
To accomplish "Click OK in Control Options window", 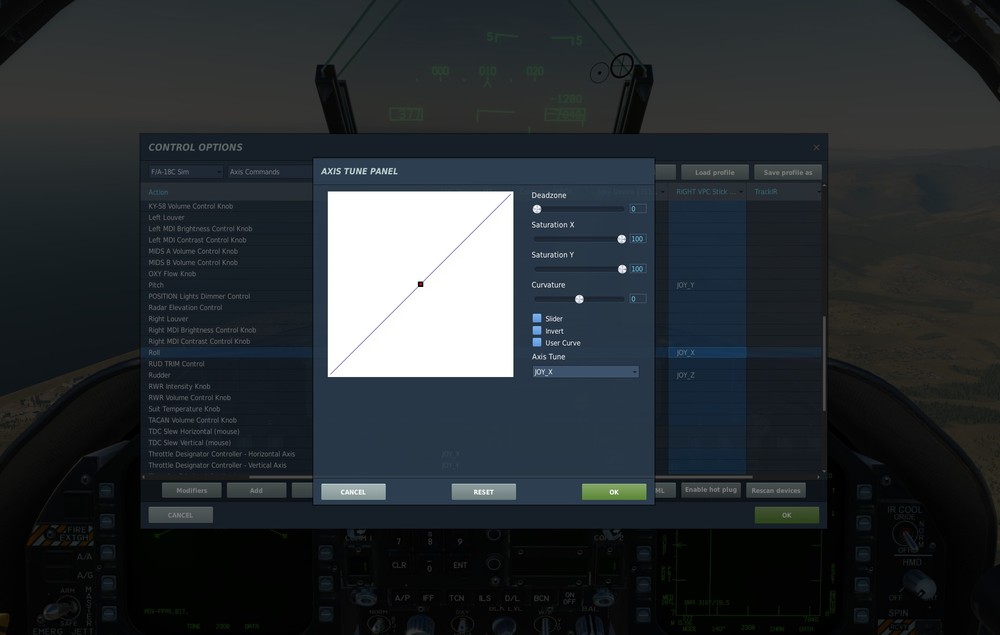I will pos(786,515).
